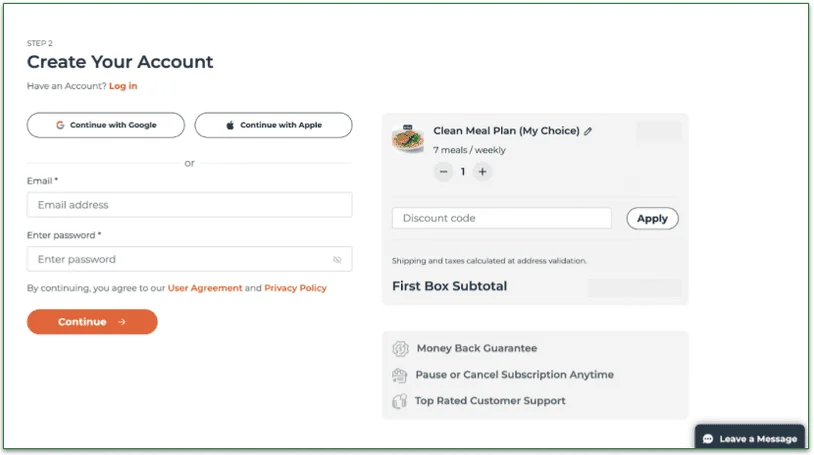Continue with Apple sign-up button
This screenshot has height=455, width=814.
274,125
